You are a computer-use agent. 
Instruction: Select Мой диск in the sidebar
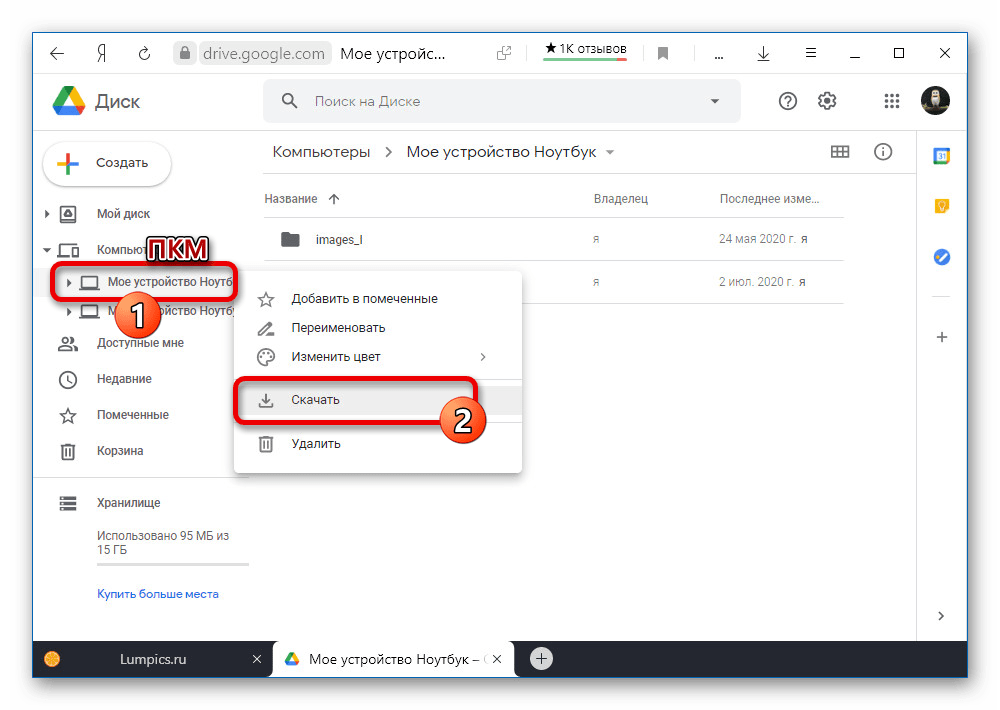123,214
